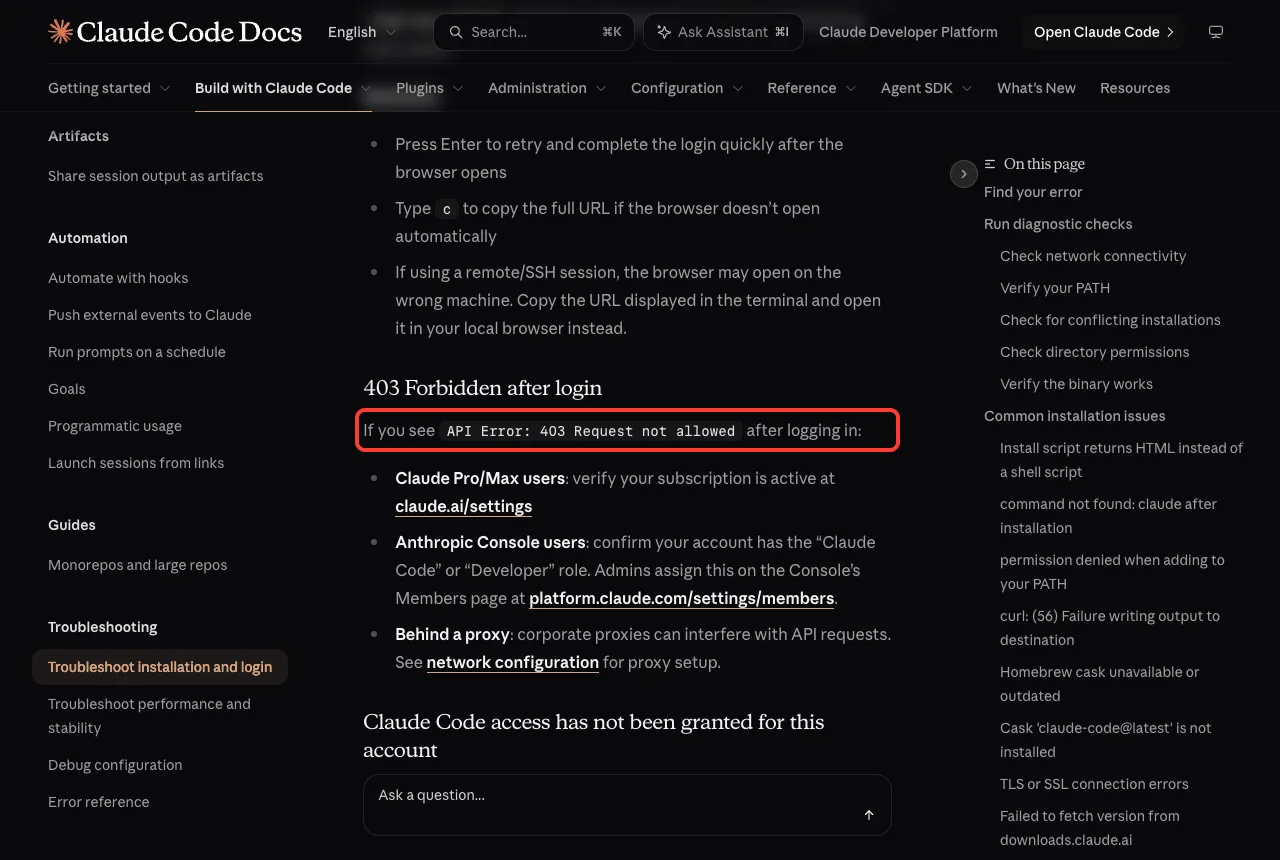1280x860 pixels.
Task: Expand the Reference menu
Action: point(812,88)
